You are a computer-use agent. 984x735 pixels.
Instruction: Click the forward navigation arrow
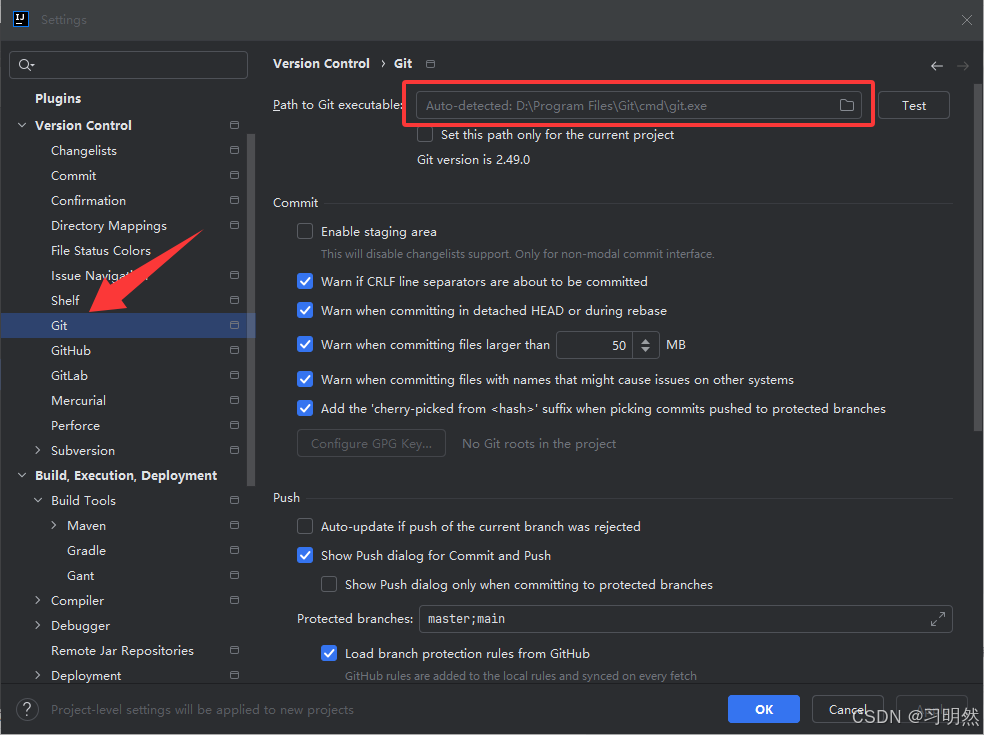(963, 66)
